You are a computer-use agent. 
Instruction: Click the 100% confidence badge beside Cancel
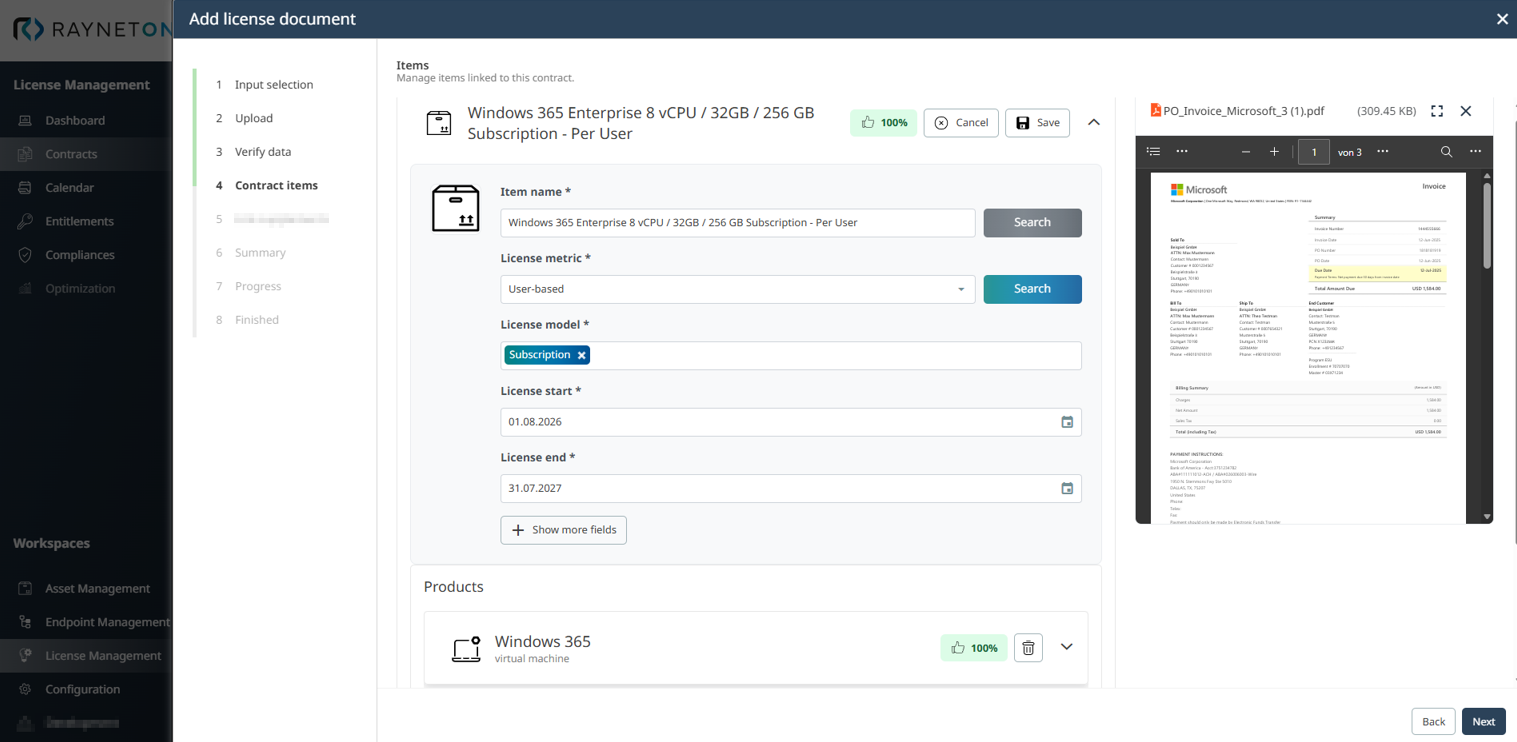(x=883, y=123)
